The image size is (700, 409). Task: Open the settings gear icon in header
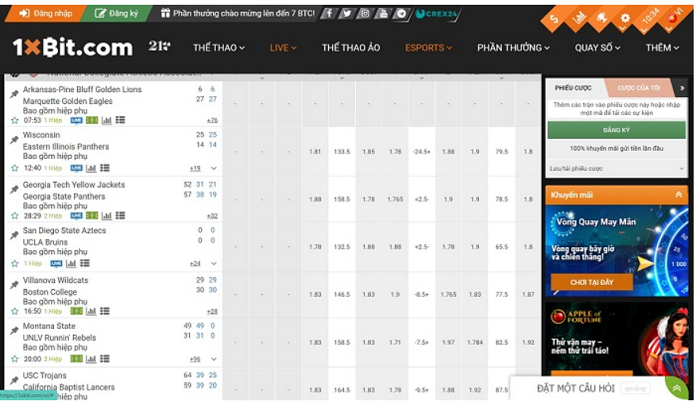coord(625,18)
